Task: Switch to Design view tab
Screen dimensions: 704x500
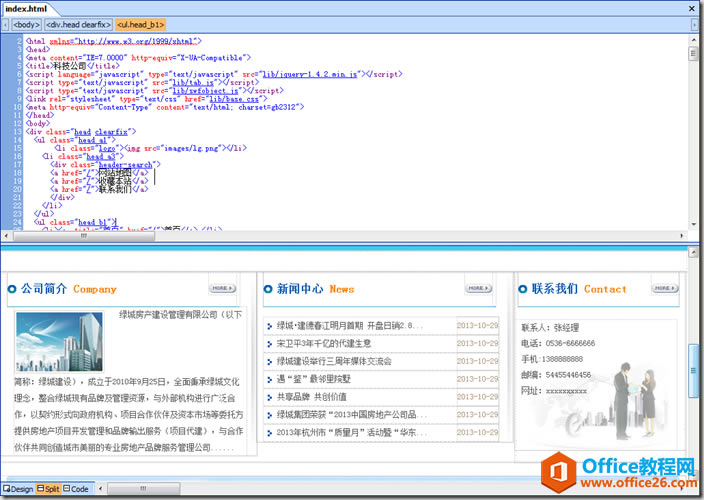Action: pyautogui.click(x=19, y=489)
